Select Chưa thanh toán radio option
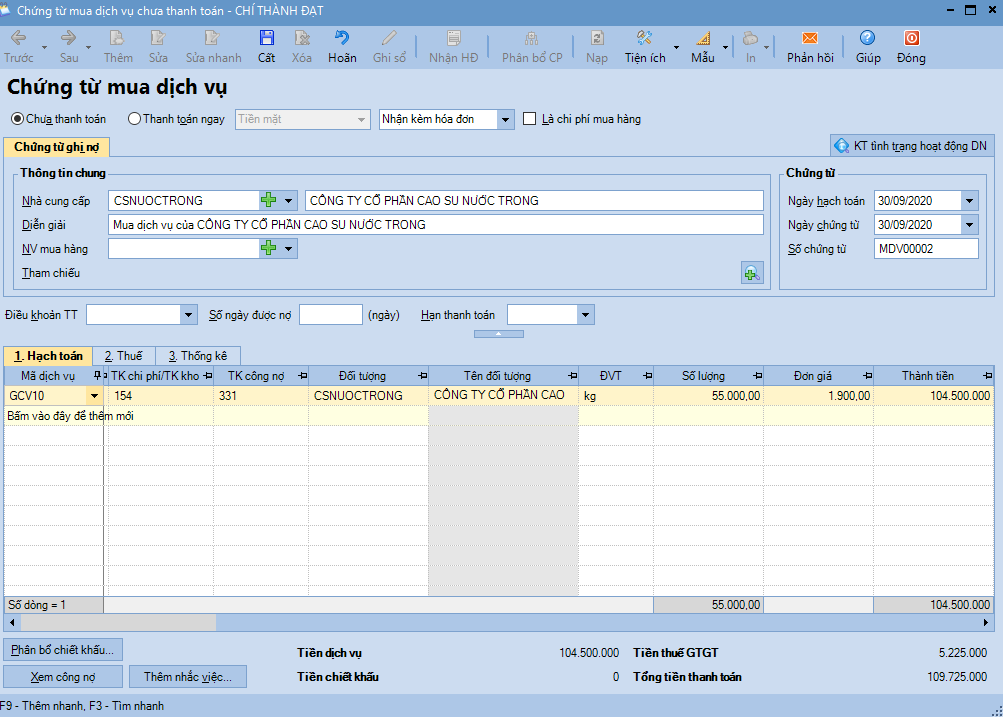Screen dimensions: 1003x717 point(18,119)
